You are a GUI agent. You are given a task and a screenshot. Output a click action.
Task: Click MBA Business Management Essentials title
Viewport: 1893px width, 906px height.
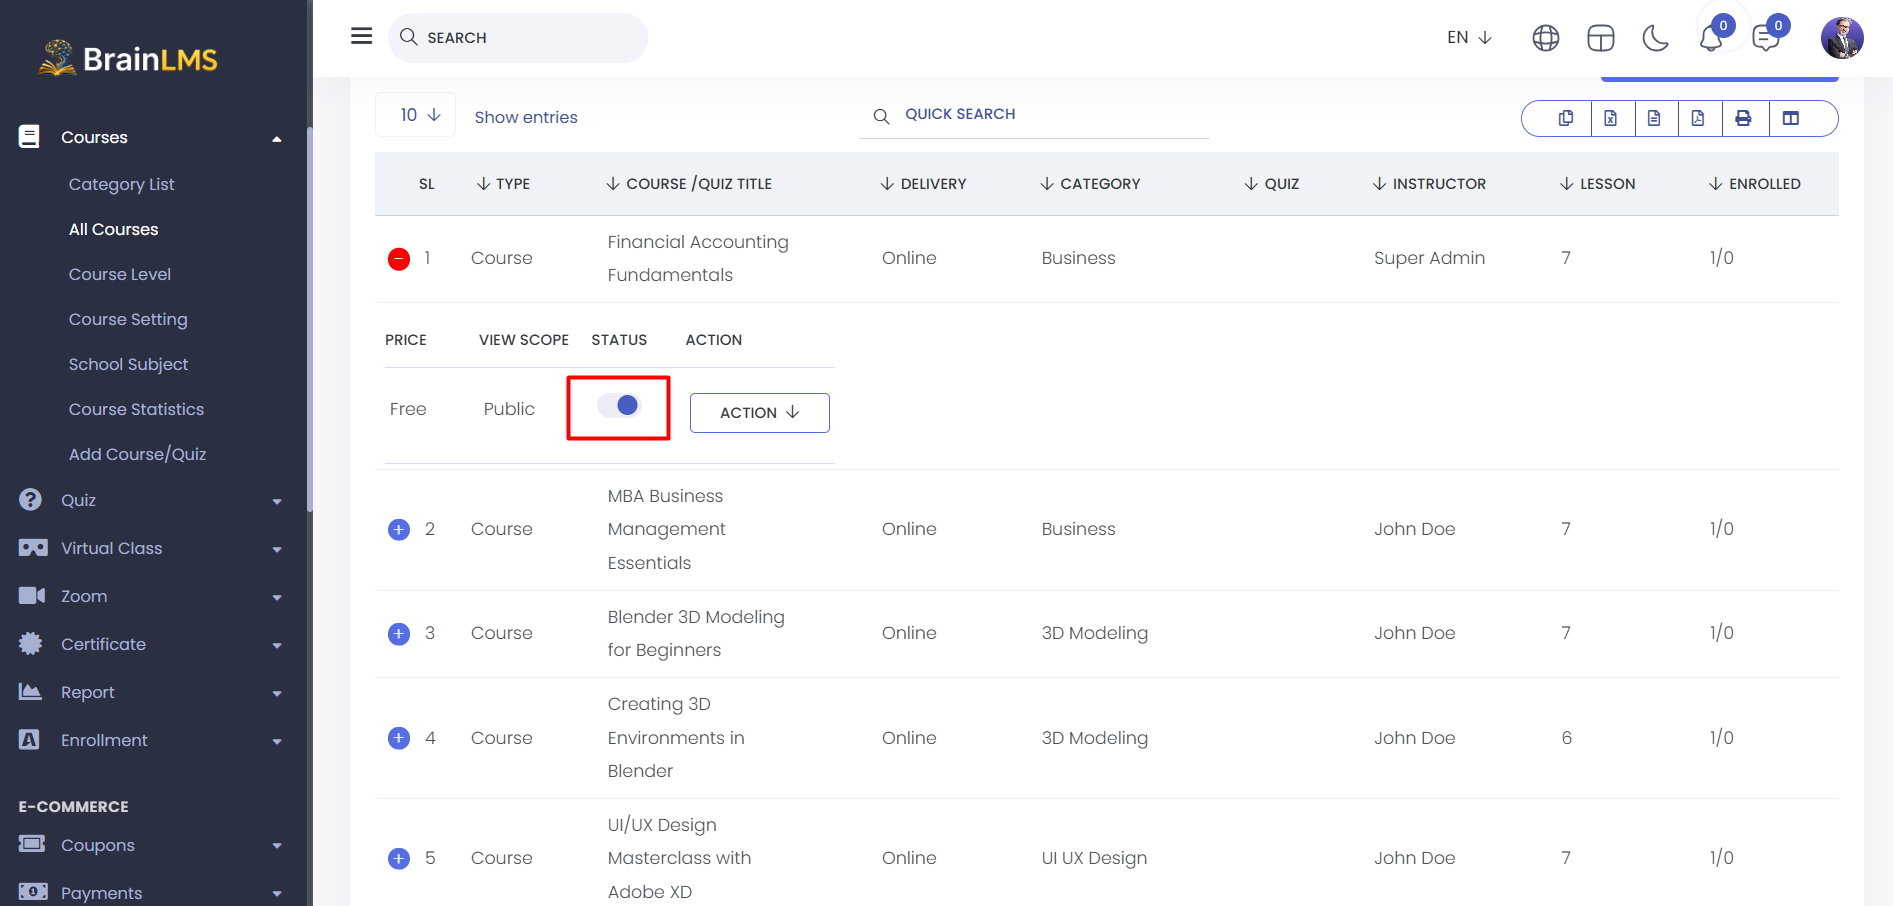click(x=666, y=529)
